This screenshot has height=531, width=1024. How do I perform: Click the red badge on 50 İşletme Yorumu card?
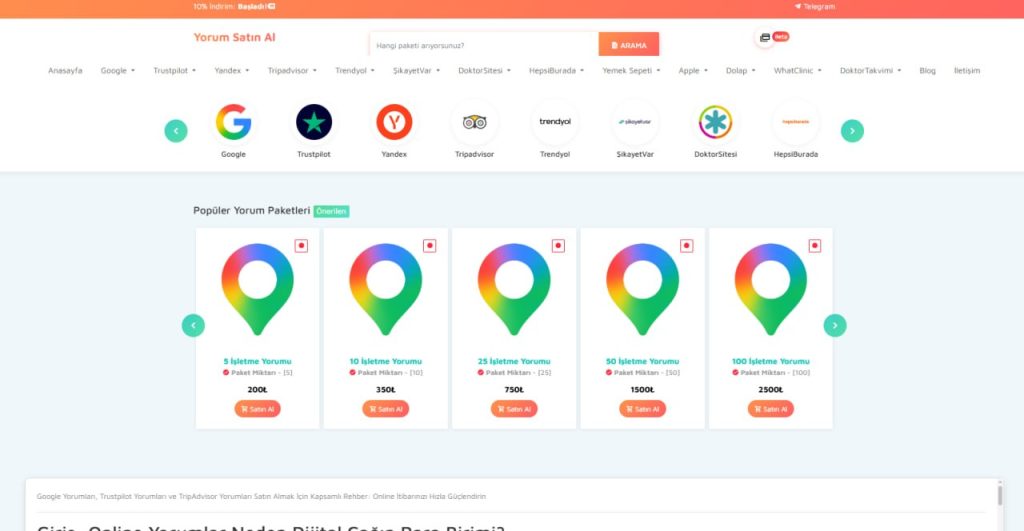(686, 246)
